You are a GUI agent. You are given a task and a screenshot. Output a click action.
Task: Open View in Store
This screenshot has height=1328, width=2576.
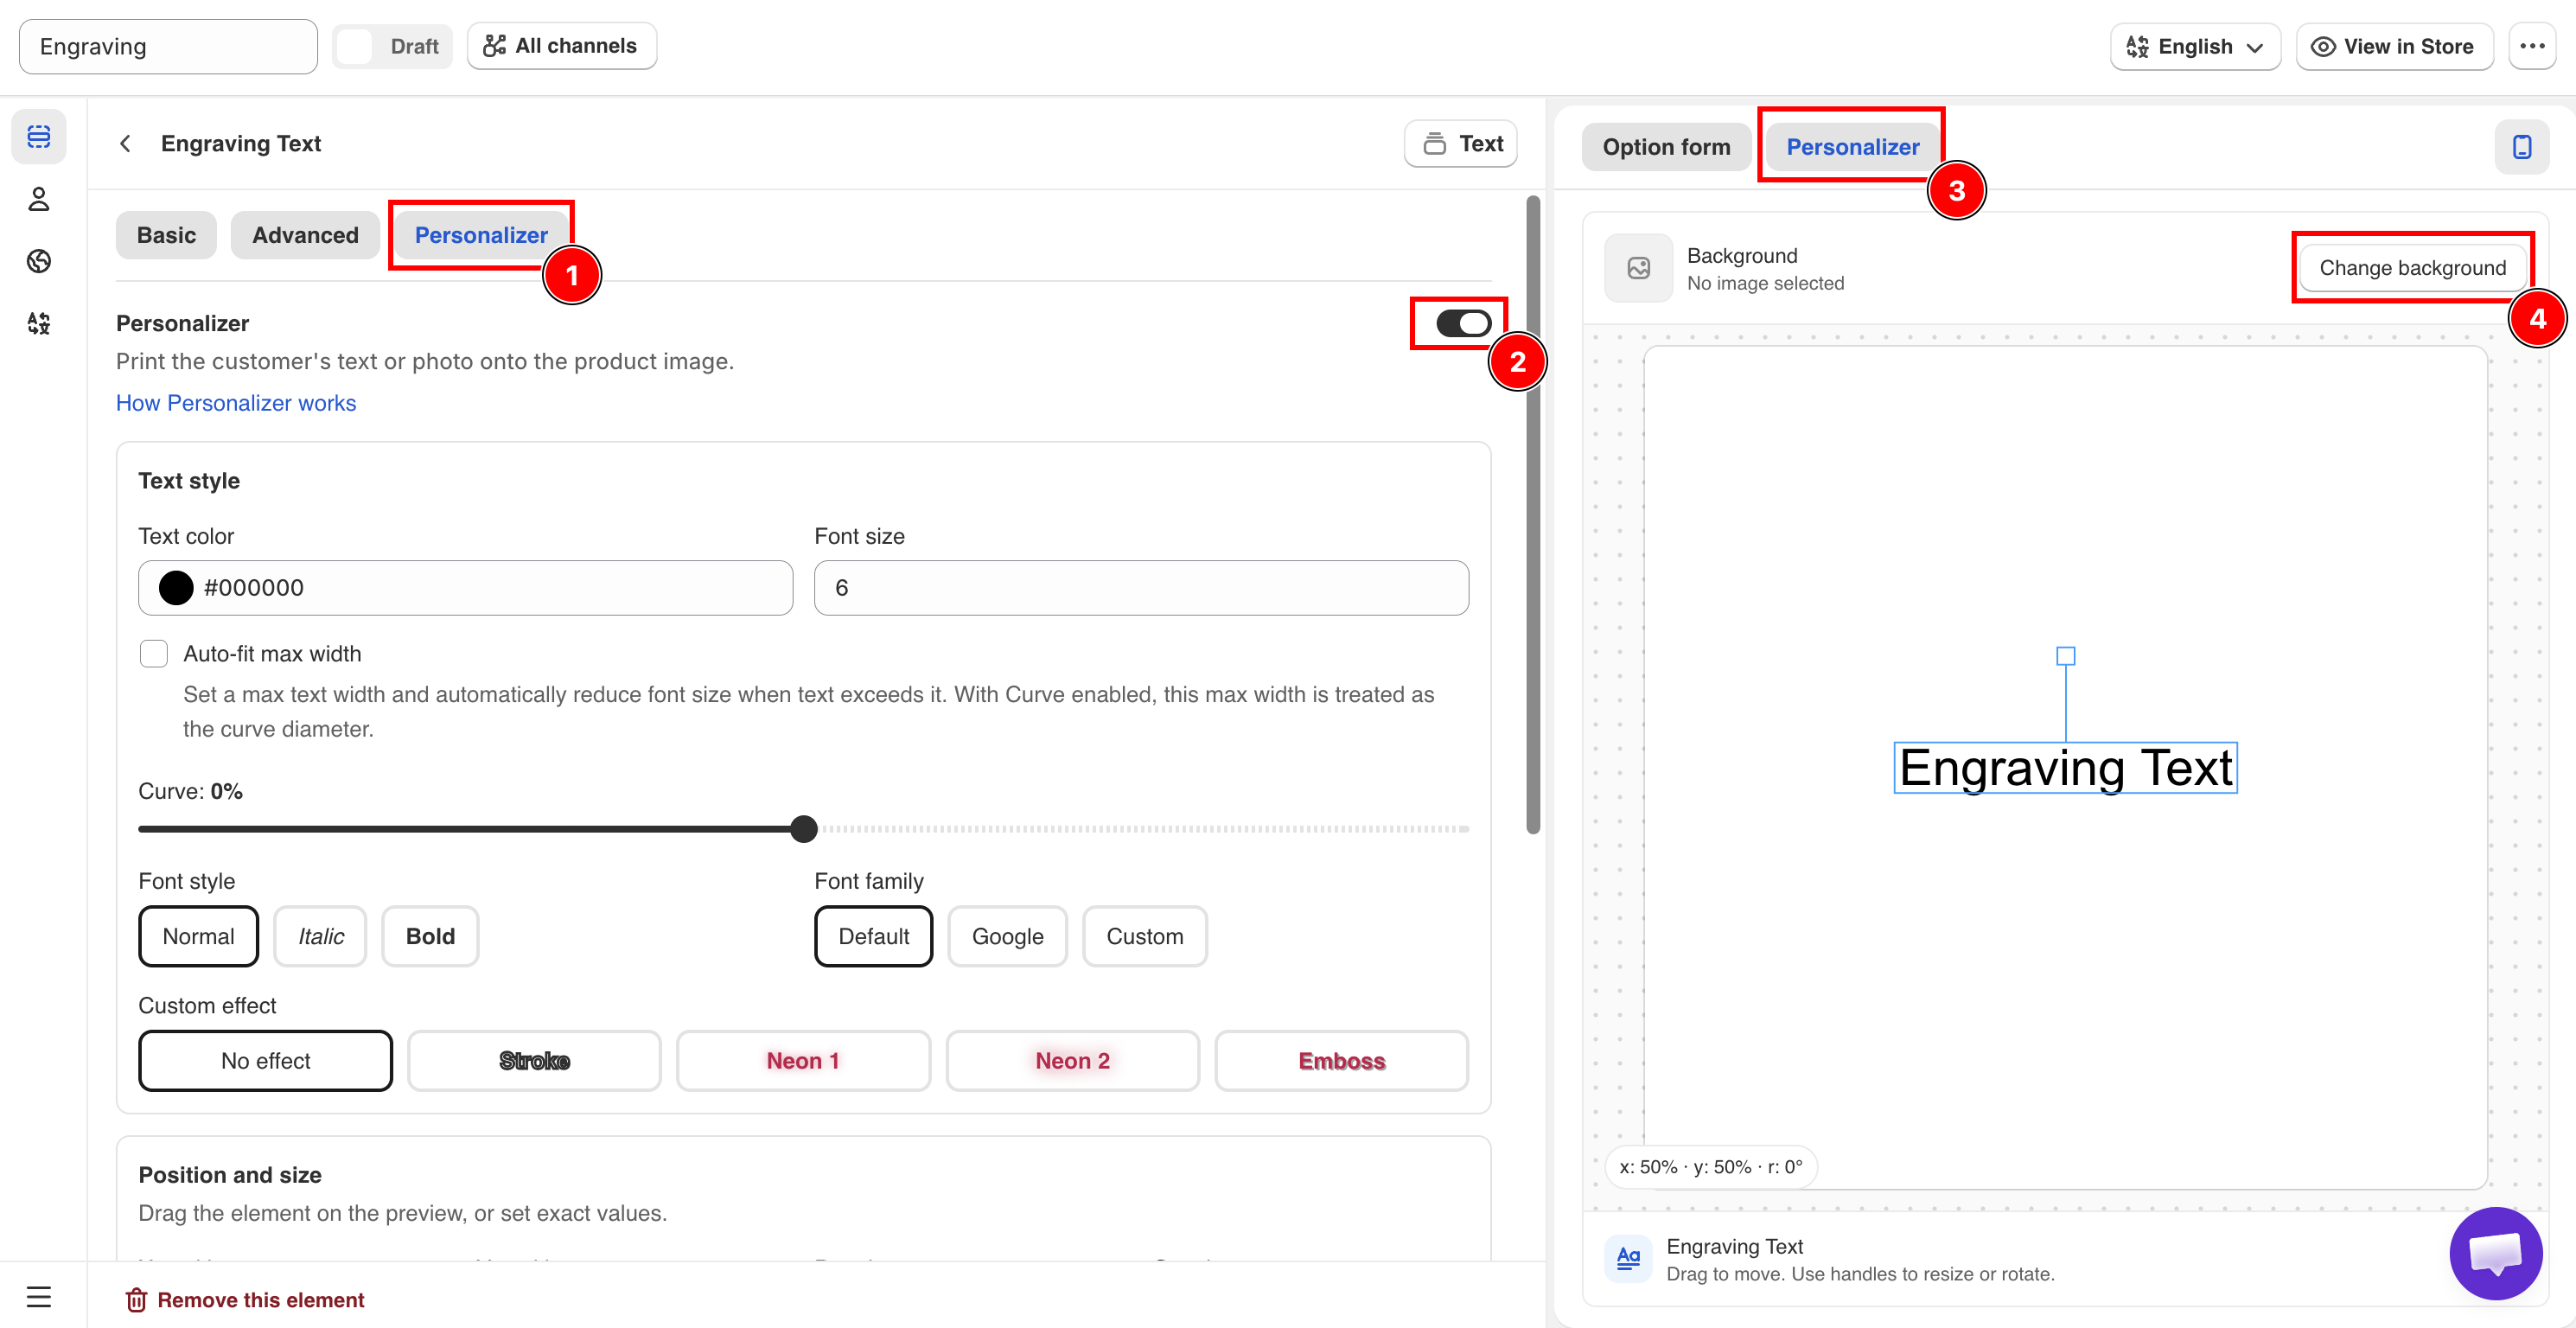tap(2394, 46)
